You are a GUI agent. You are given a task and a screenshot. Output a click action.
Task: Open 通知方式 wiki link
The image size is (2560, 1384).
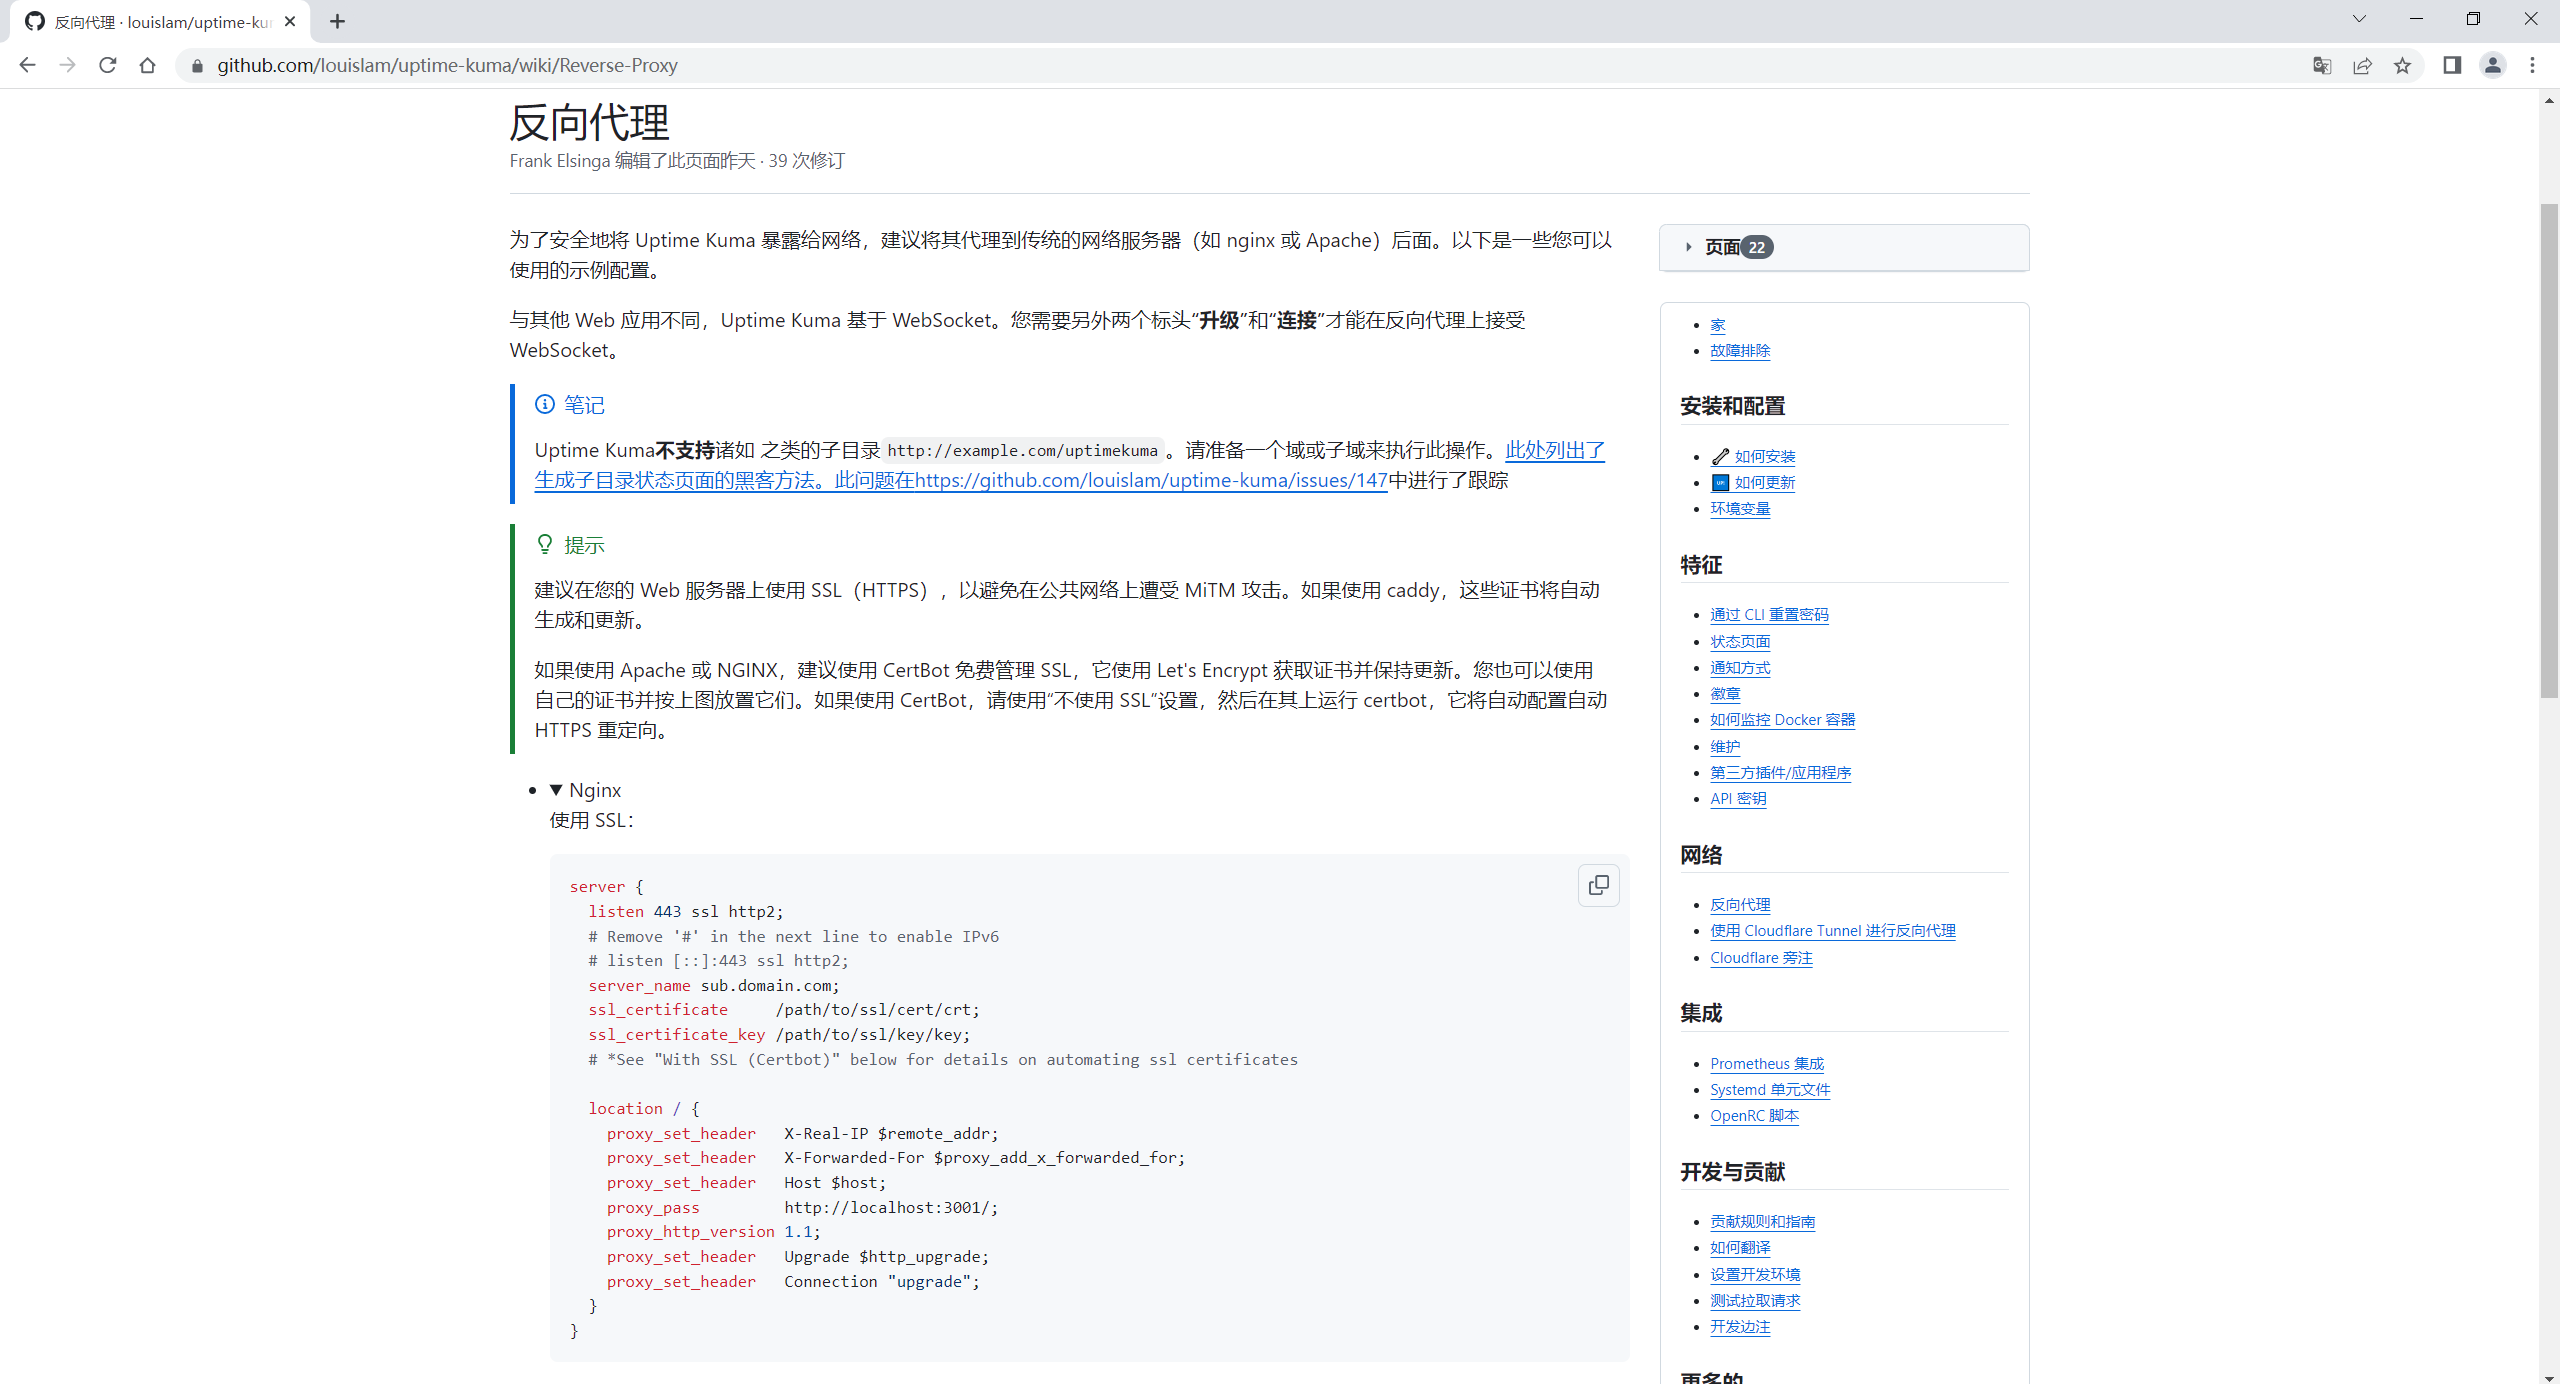tap(1739, 668)
